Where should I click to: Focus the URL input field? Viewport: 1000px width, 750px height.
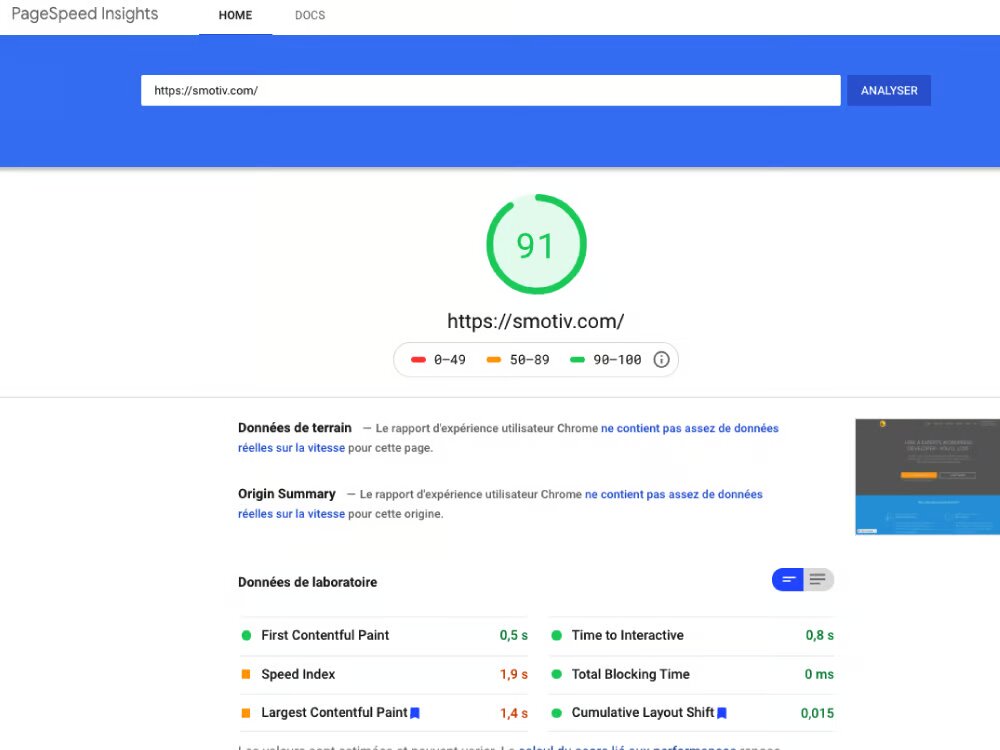[490, 91]
